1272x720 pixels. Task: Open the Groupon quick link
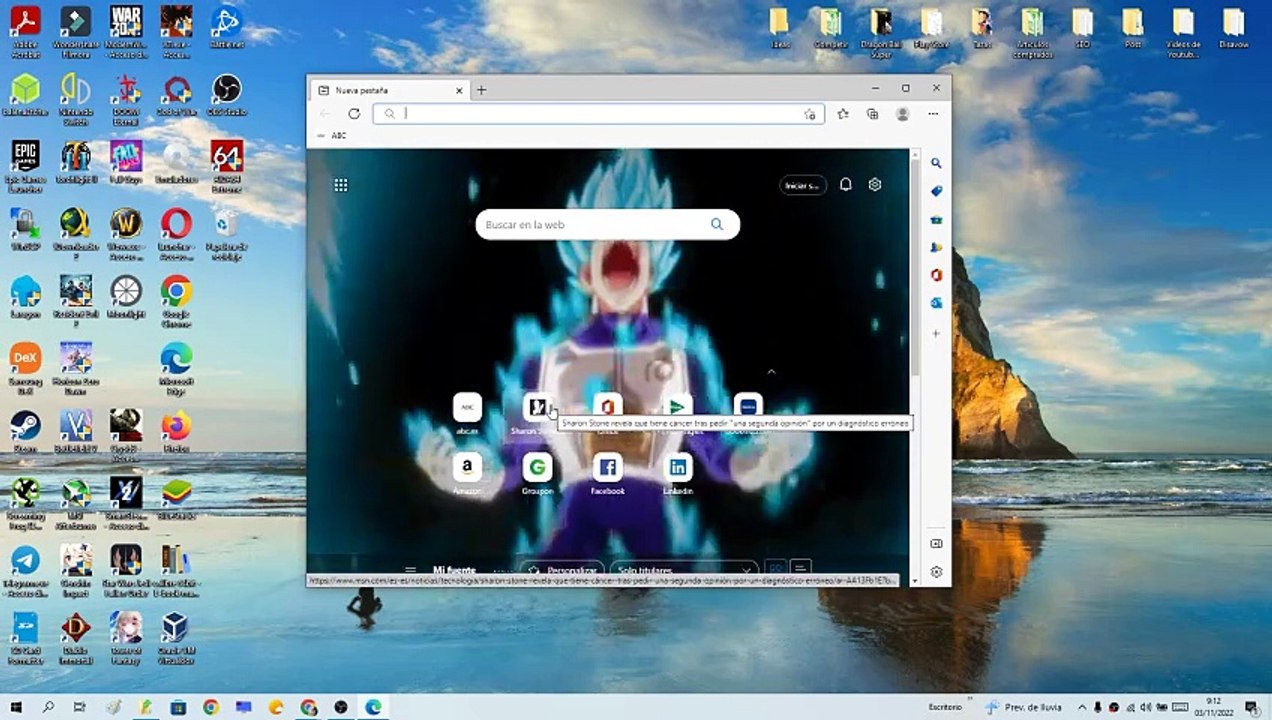click(537, 474)
